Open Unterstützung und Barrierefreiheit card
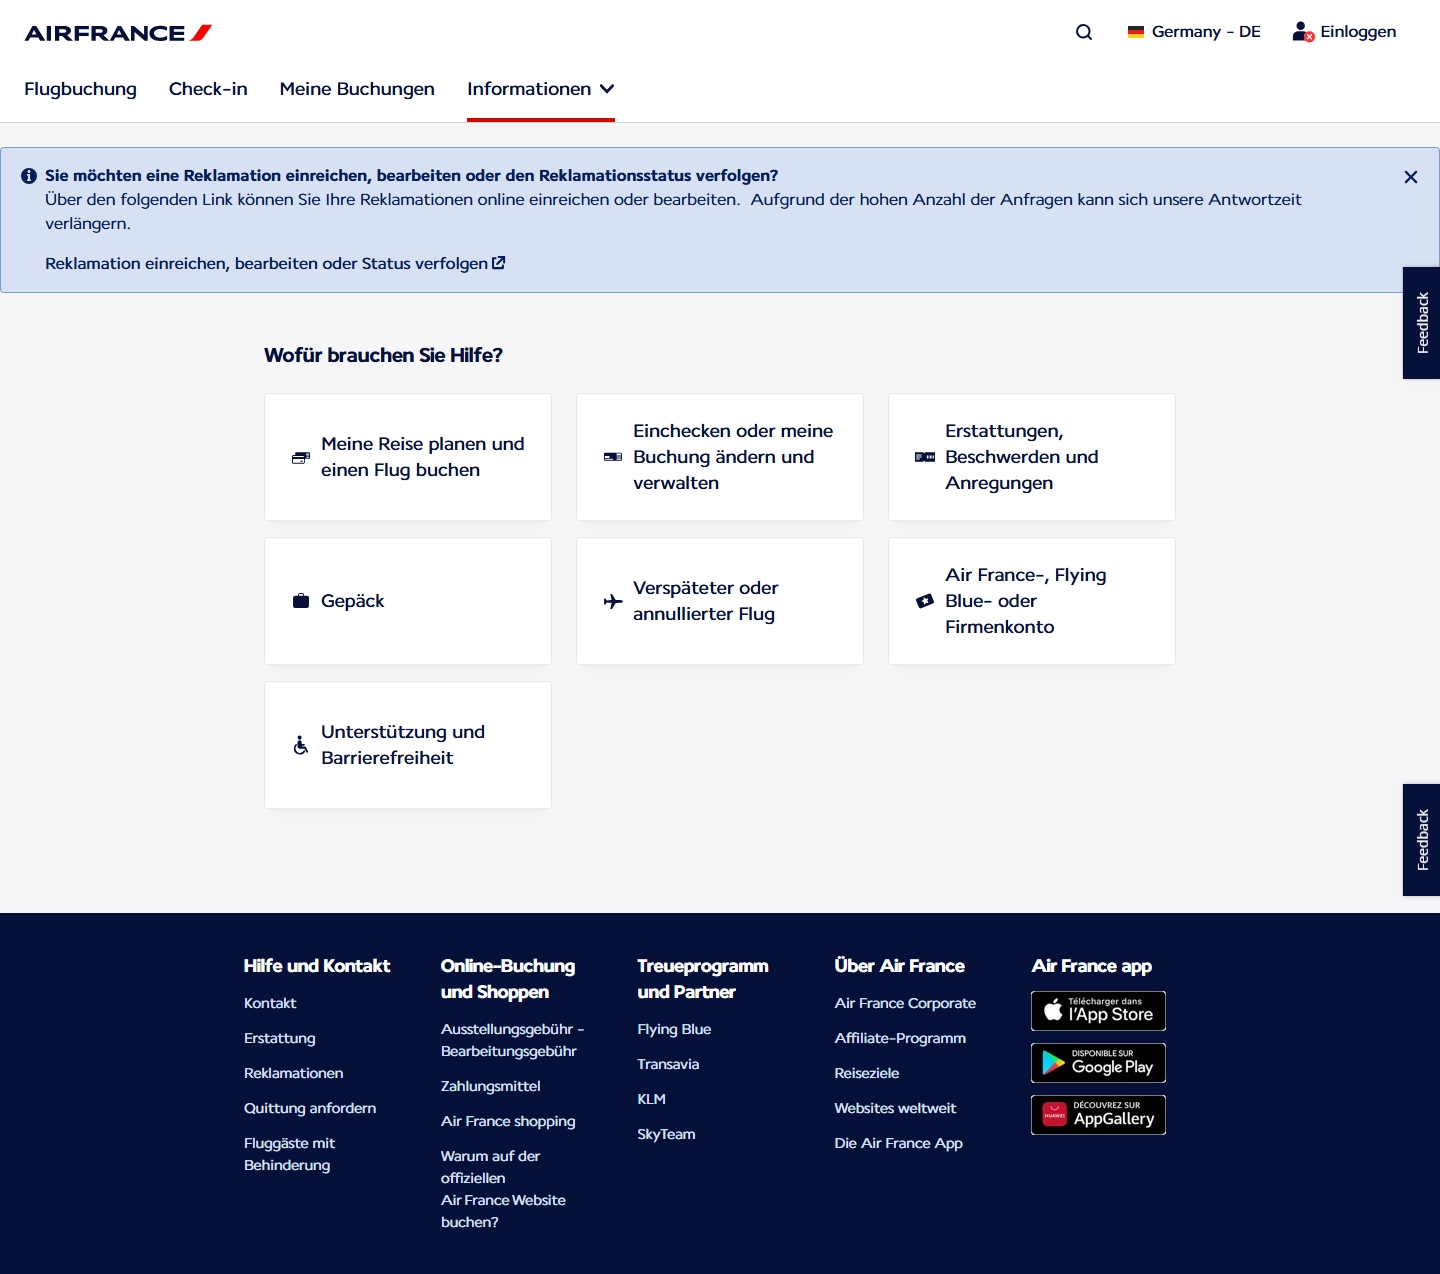 coord(408,745)
